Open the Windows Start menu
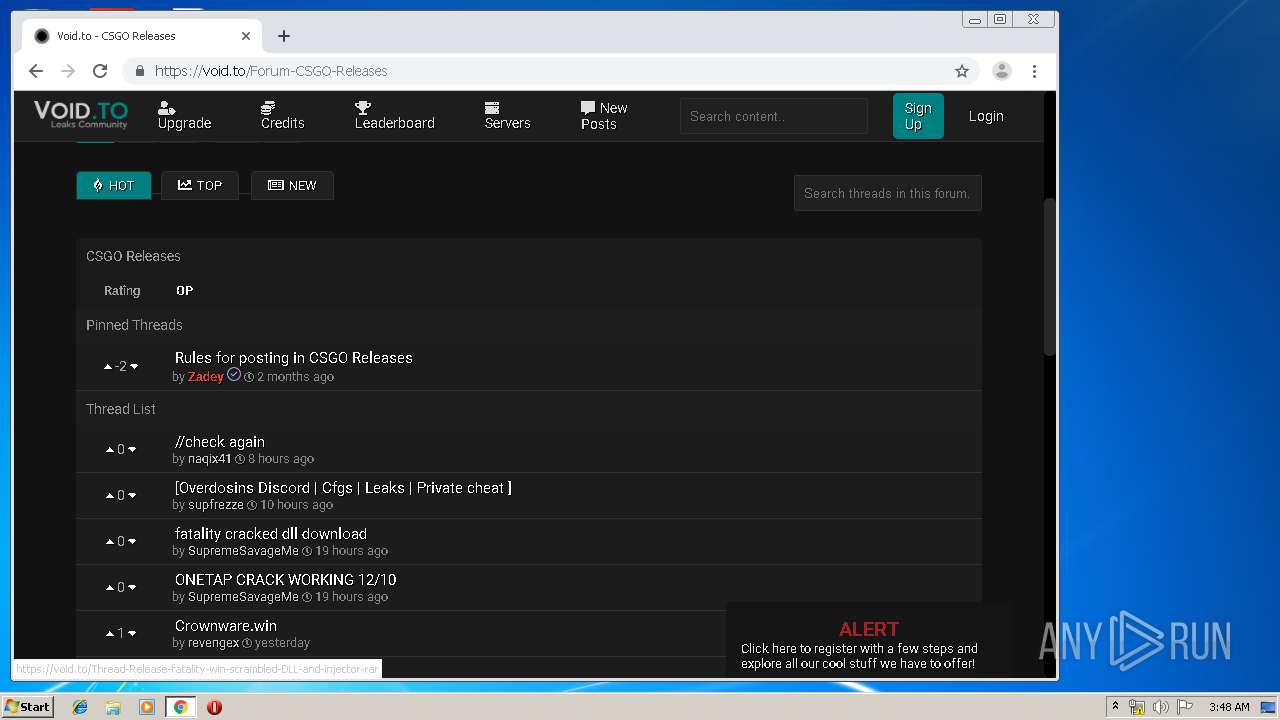Screen dimensions: 1280x720 [27, 706]
